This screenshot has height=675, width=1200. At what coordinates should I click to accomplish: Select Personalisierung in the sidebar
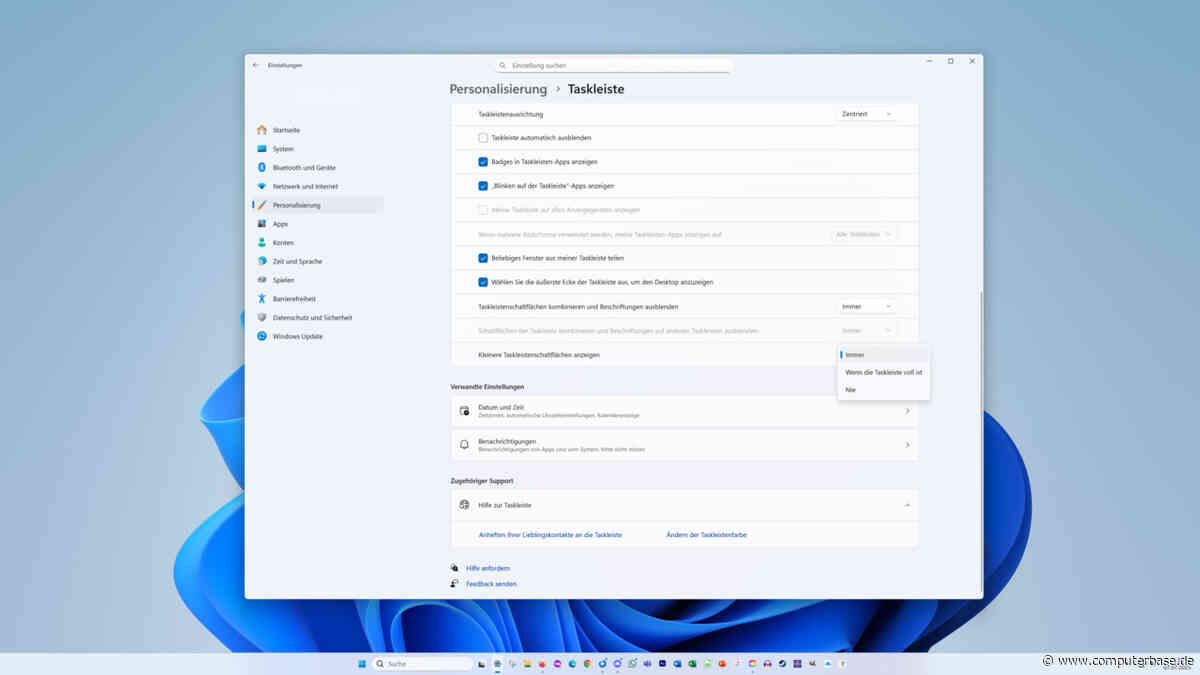pyautogui.click(x=317, y=205)
